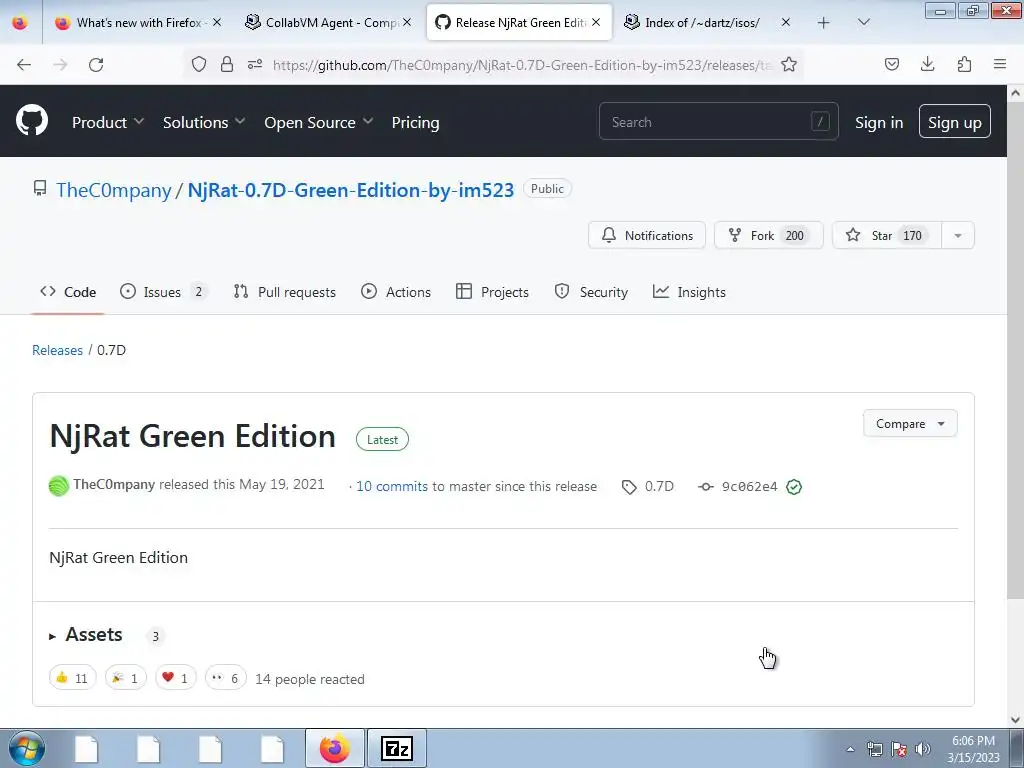Viewport: 1024px width, 768px height.
Task: Open the Insights tab
Action: tap(689, 292)
